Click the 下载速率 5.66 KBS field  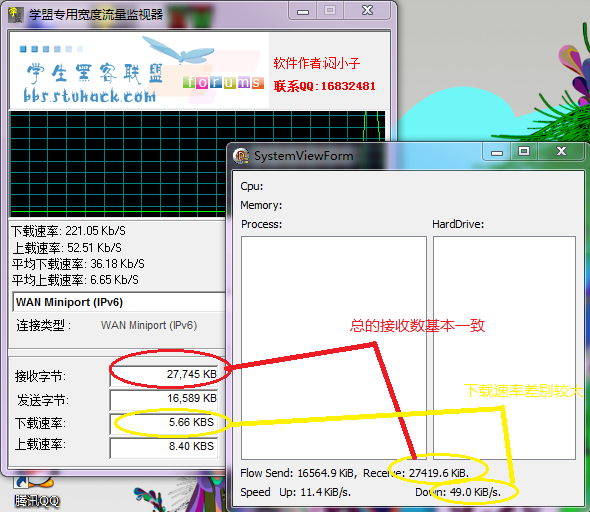pyautogui.click(x=164, y=423)
